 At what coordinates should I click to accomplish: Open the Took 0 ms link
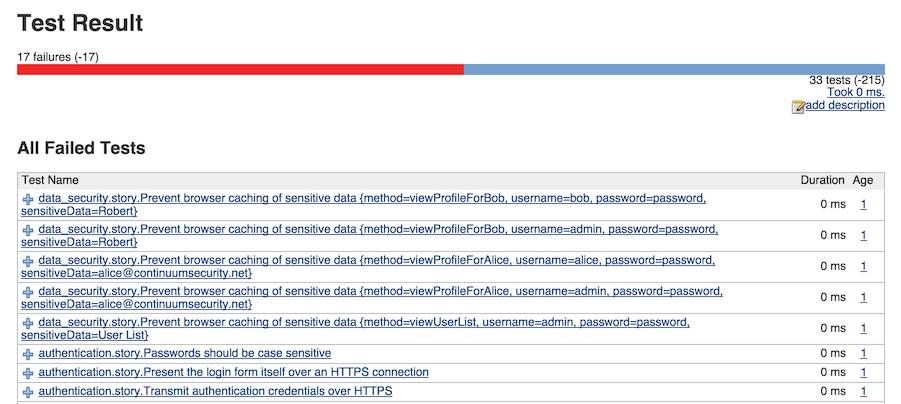click(856, 92)
